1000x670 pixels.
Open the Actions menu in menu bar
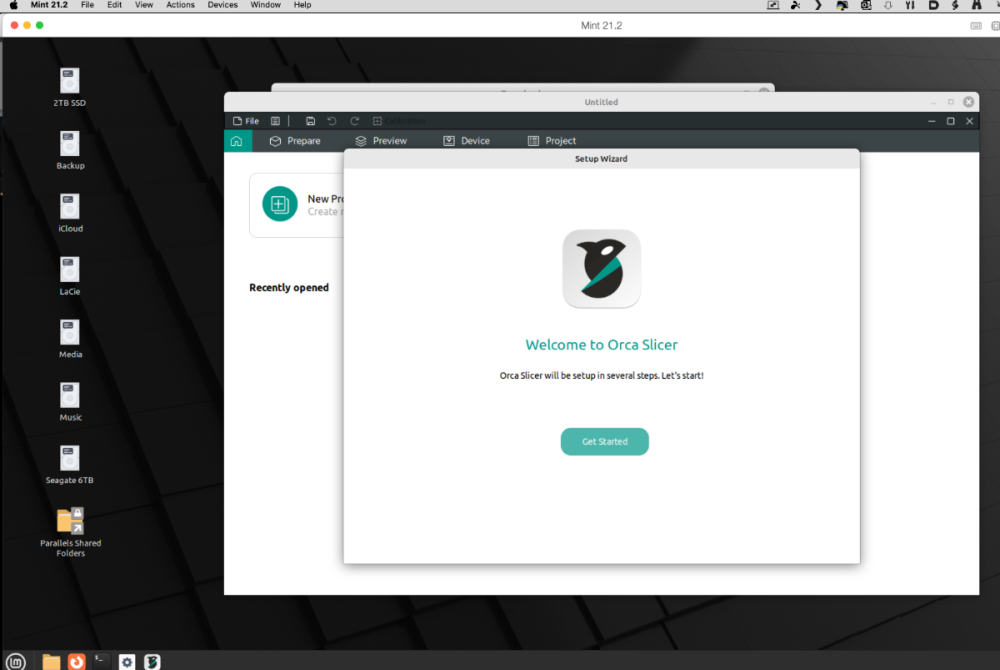click(x=180, y=5)
